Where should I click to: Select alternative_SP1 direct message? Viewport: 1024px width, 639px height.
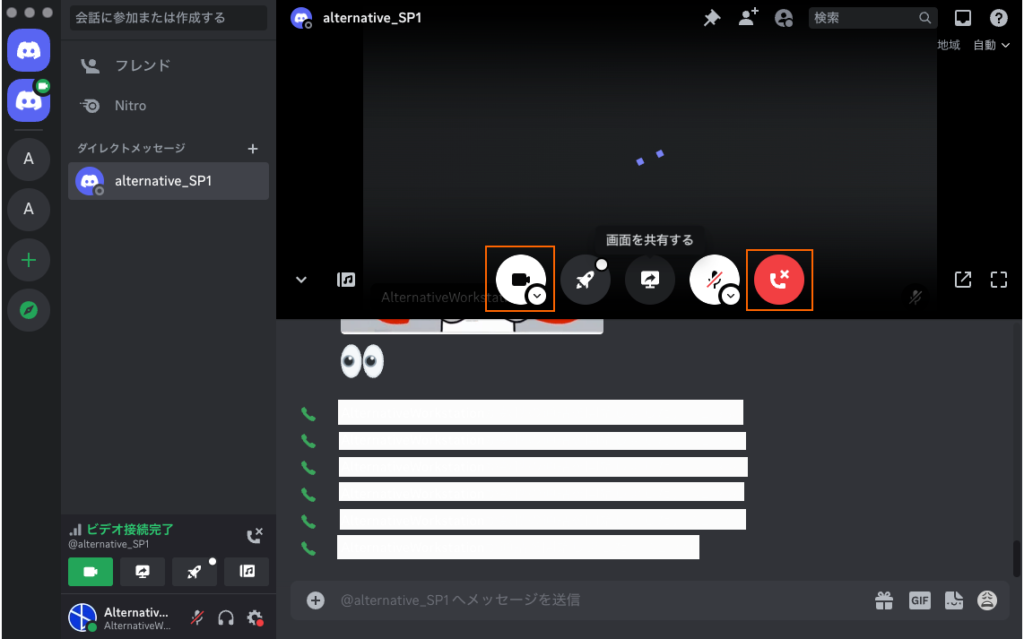pyautogui.click(x=163, y=181)
